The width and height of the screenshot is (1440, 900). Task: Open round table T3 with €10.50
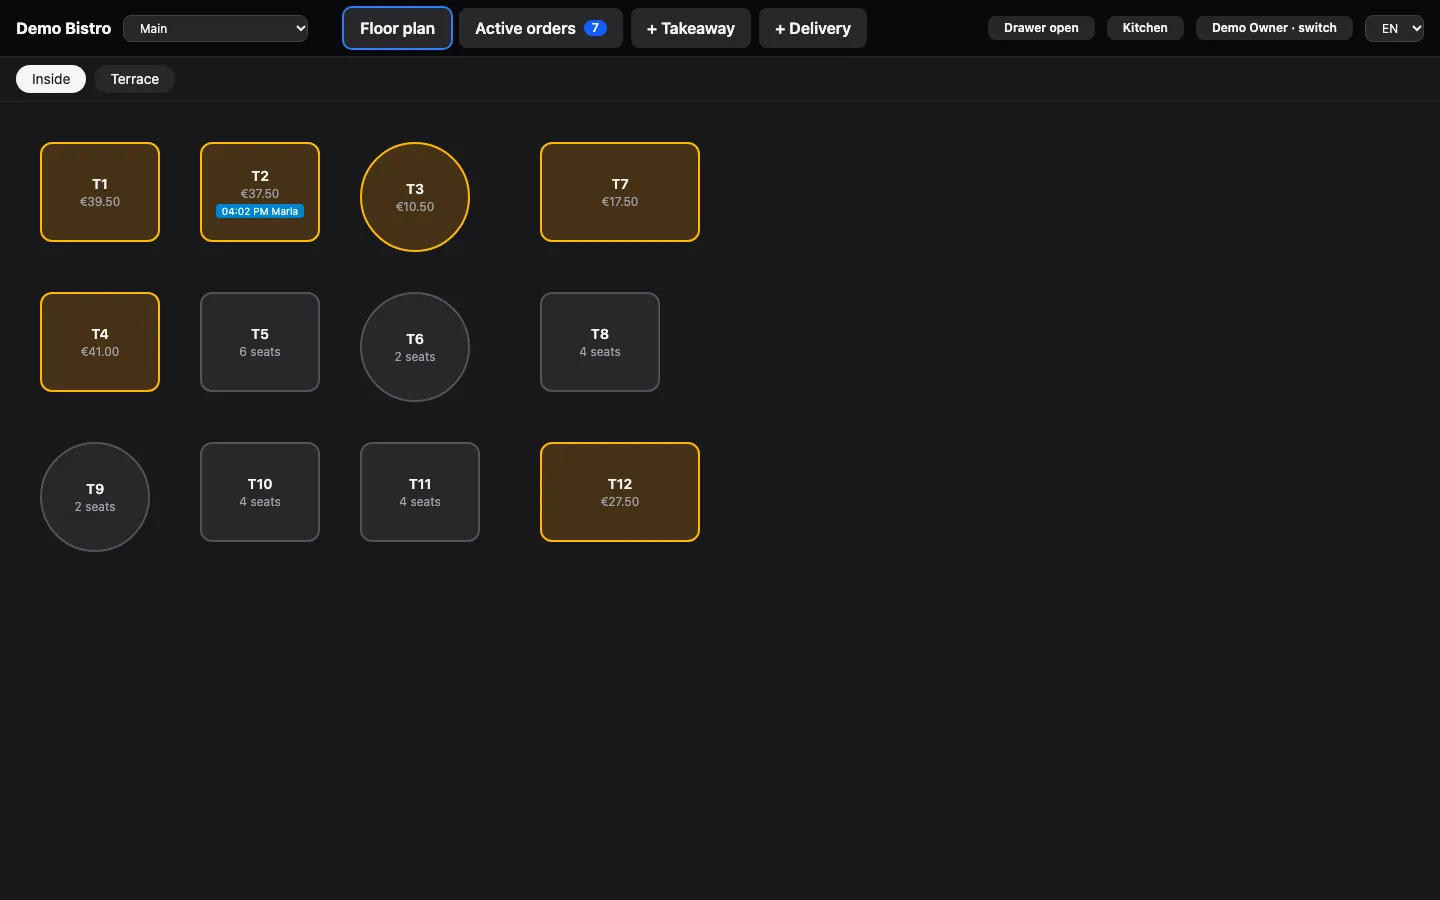[415, 197]
